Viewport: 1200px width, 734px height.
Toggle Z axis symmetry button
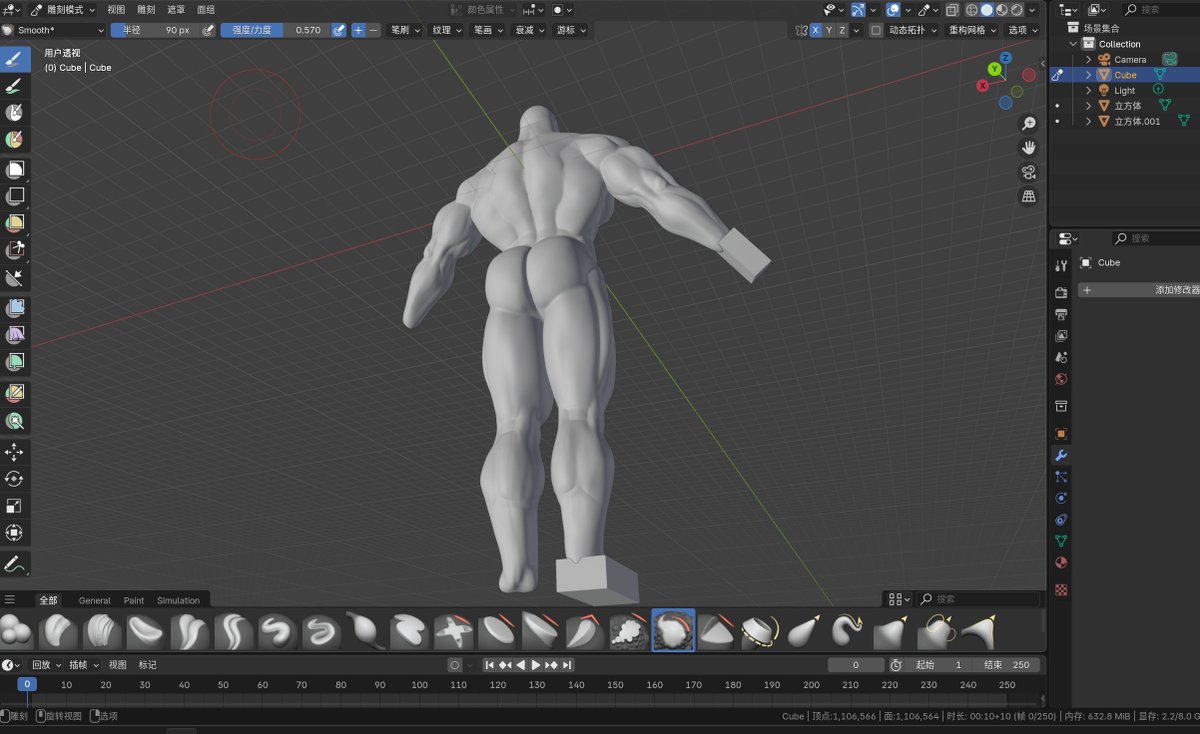842,30
